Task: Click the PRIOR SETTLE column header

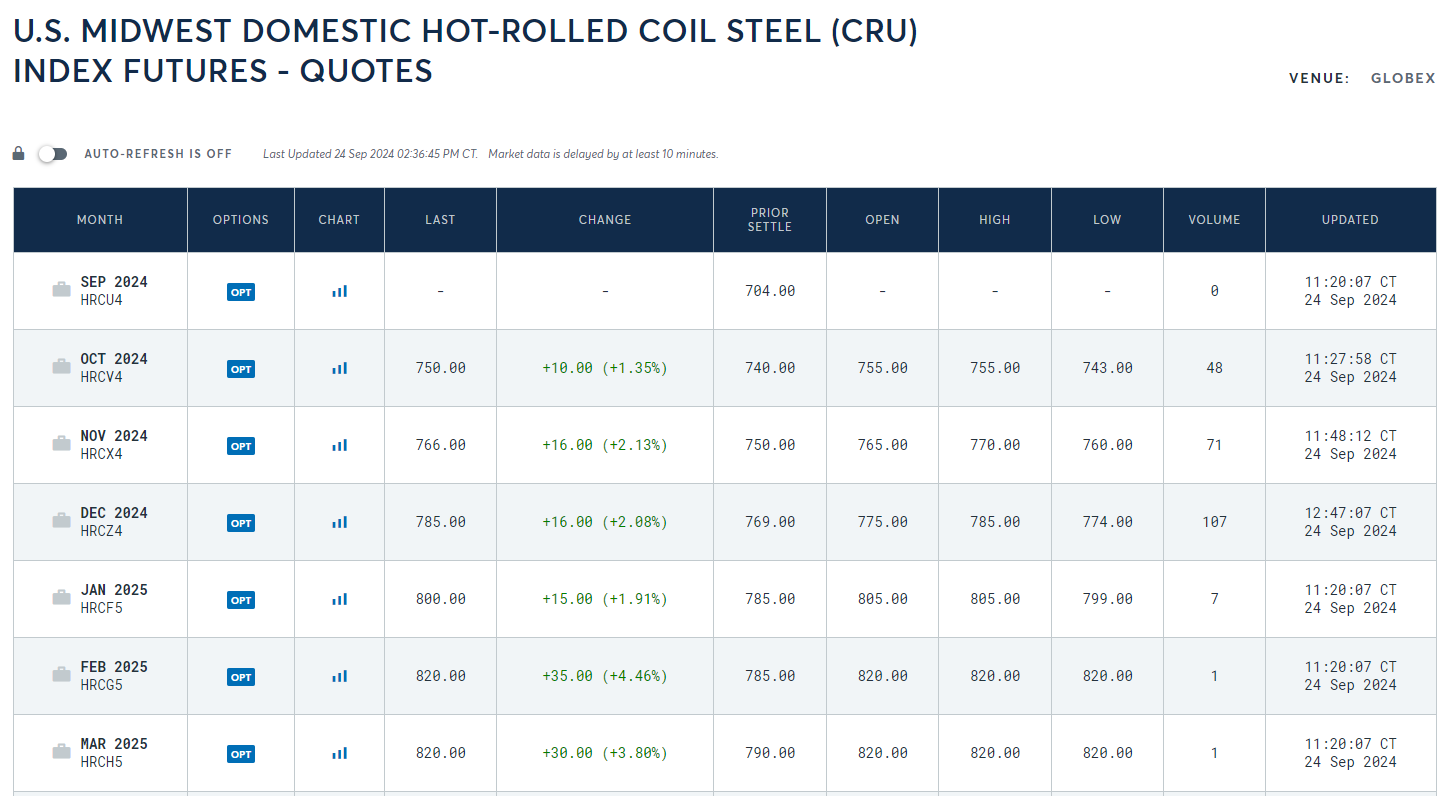Action: (x=770, y=220)
